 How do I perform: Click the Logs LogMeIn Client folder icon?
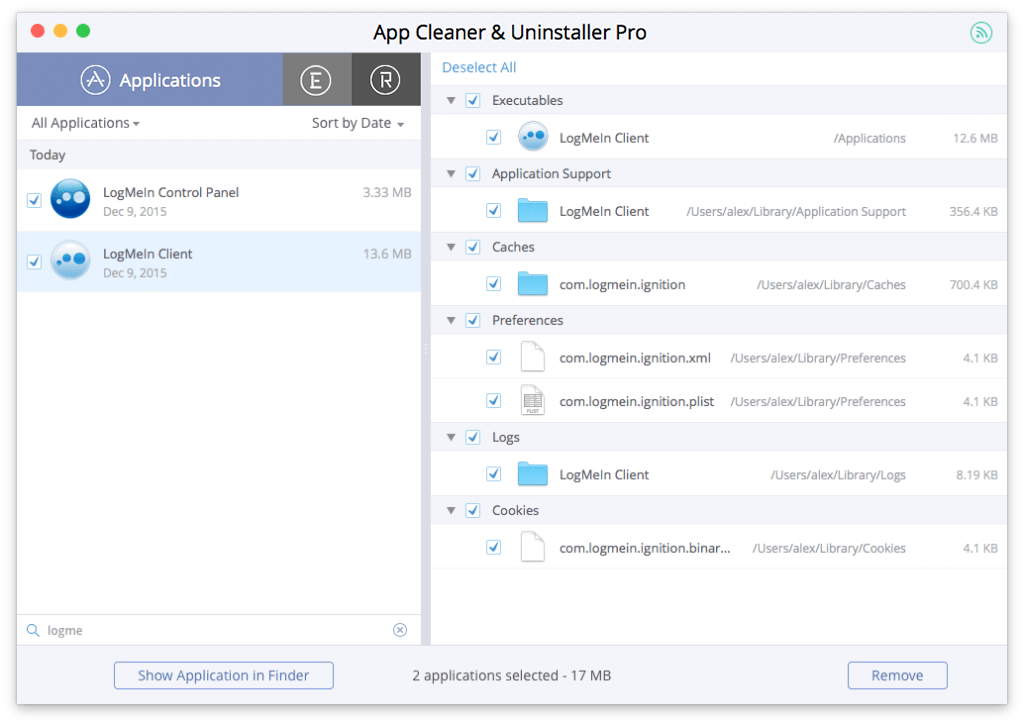click(533, 474)
